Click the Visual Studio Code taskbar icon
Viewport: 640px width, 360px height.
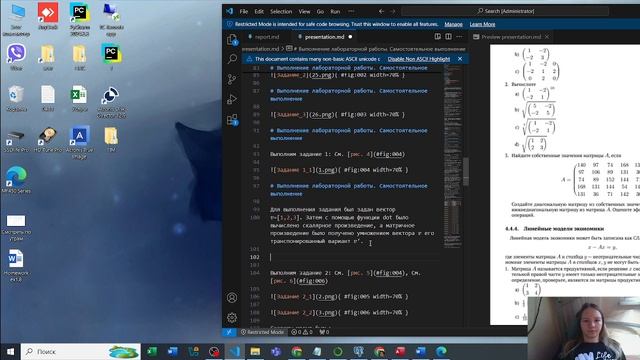tap(234, 351)
